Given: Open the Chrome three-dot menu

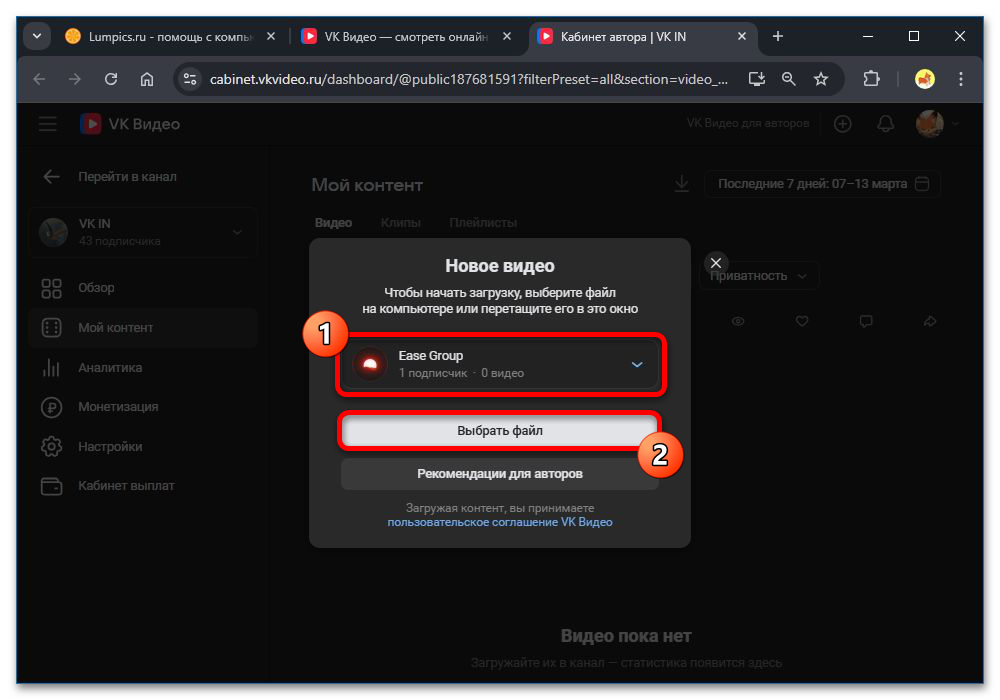Looking at the screenshot, I should (960, 79).
